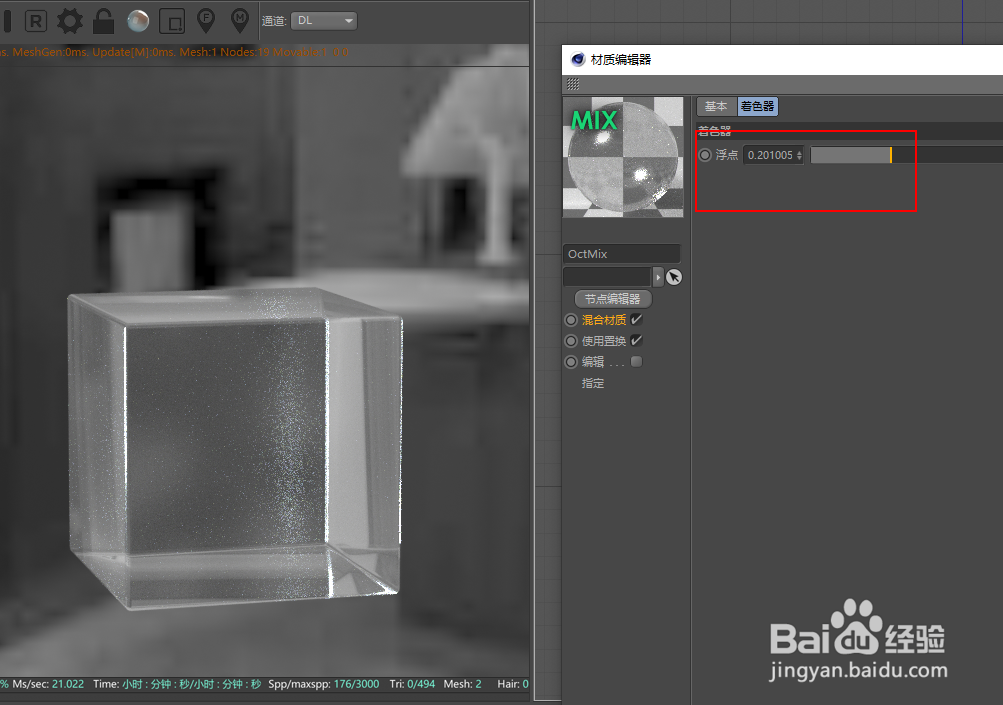Toggle the 使用置换 circle button
The width and height of the screenshot is (1003, 705).
pyautogui.click(x=571, y=341)
